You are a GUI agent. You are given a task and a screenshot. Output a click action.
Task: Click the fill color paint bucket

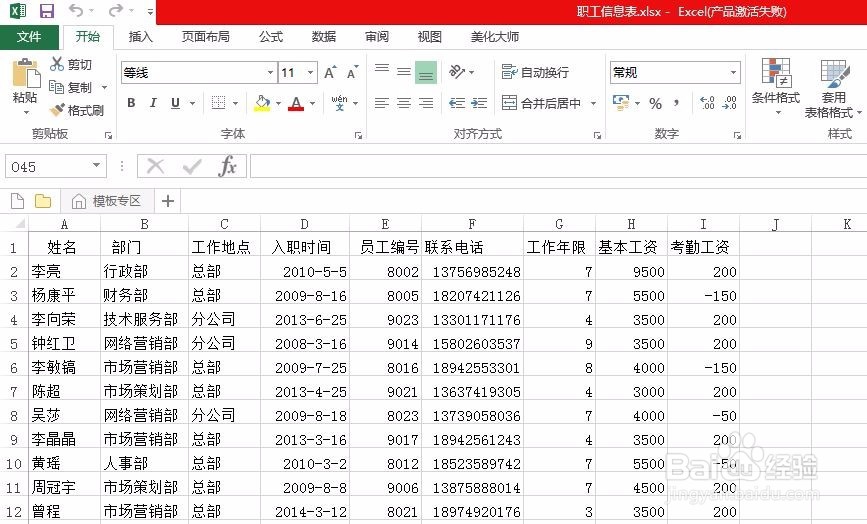(262, 103)
